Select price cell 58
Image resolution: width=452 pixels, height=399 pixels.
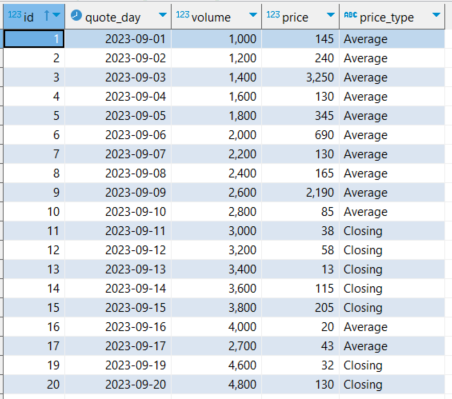(x=301, y=250)
